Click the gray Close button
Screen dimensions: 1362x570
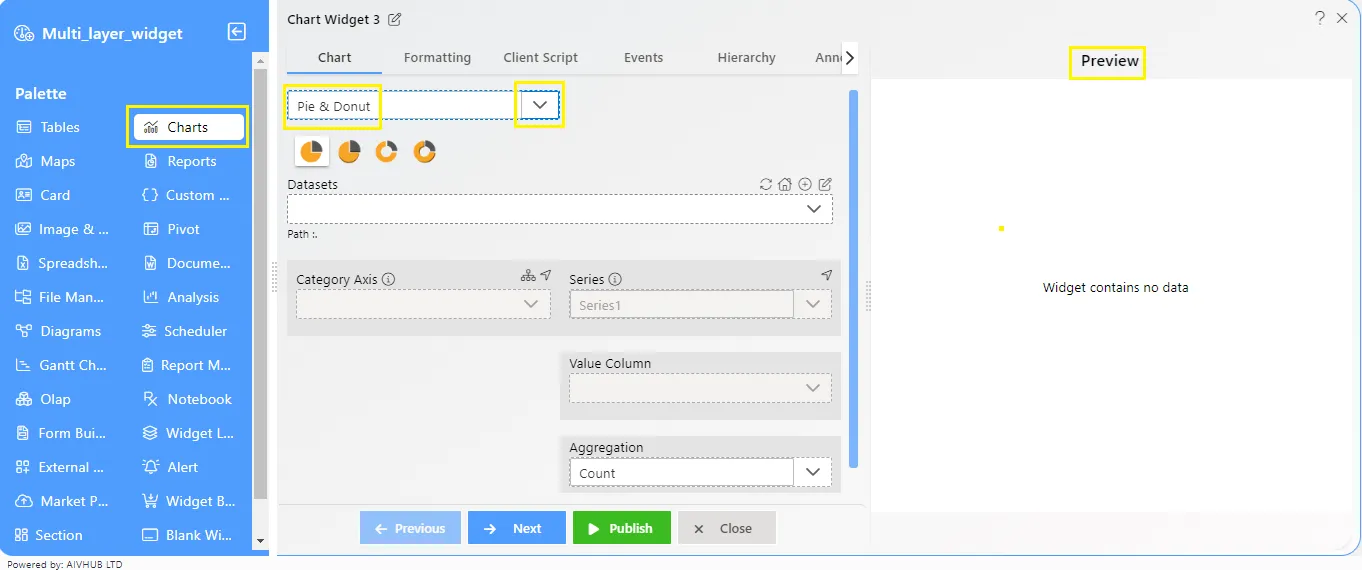[726, 528]
